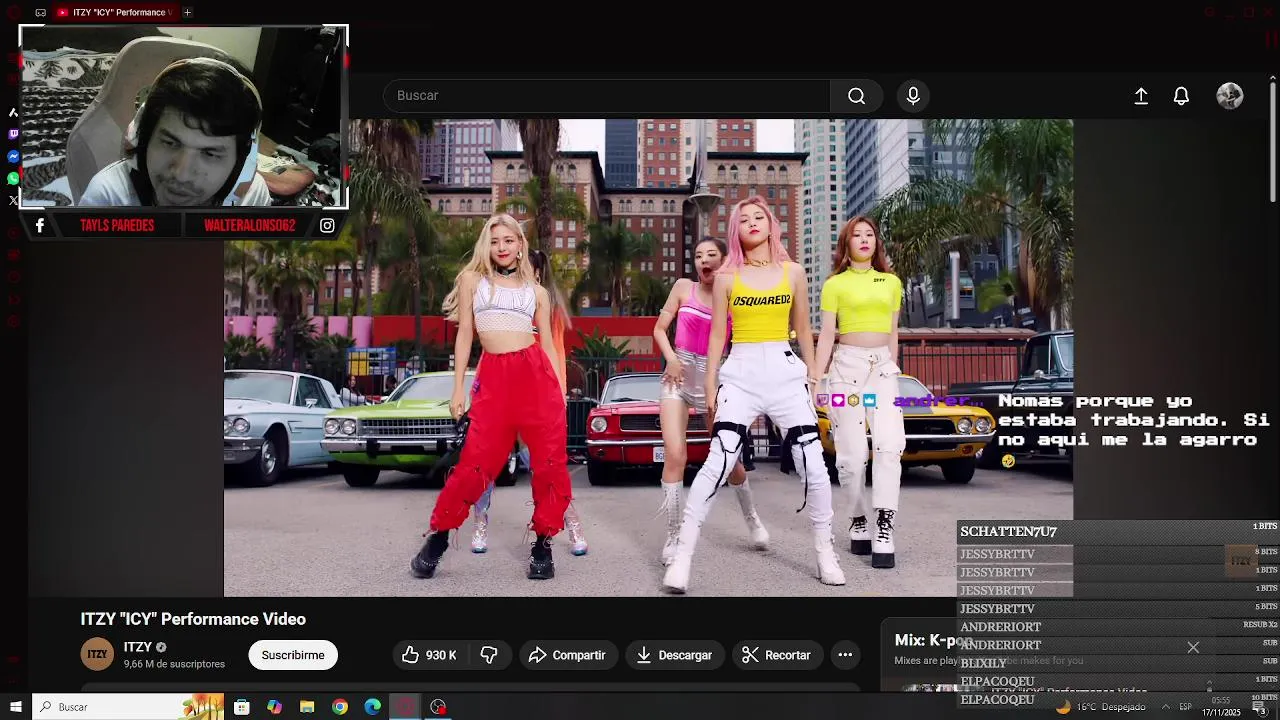Click the Mix: K-pop heading
The image size is (1280, 720).
pyautogui.click(x=934, y=640)
